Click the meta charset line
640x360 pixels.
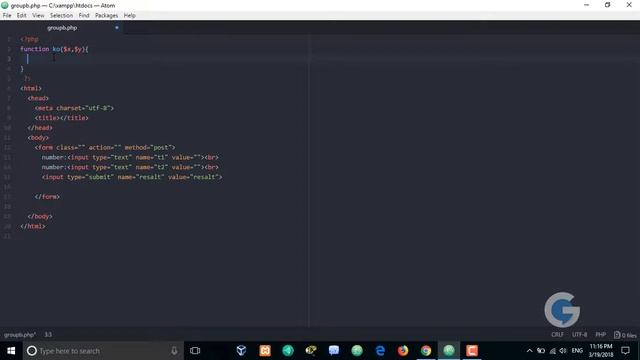click(74, 108)
